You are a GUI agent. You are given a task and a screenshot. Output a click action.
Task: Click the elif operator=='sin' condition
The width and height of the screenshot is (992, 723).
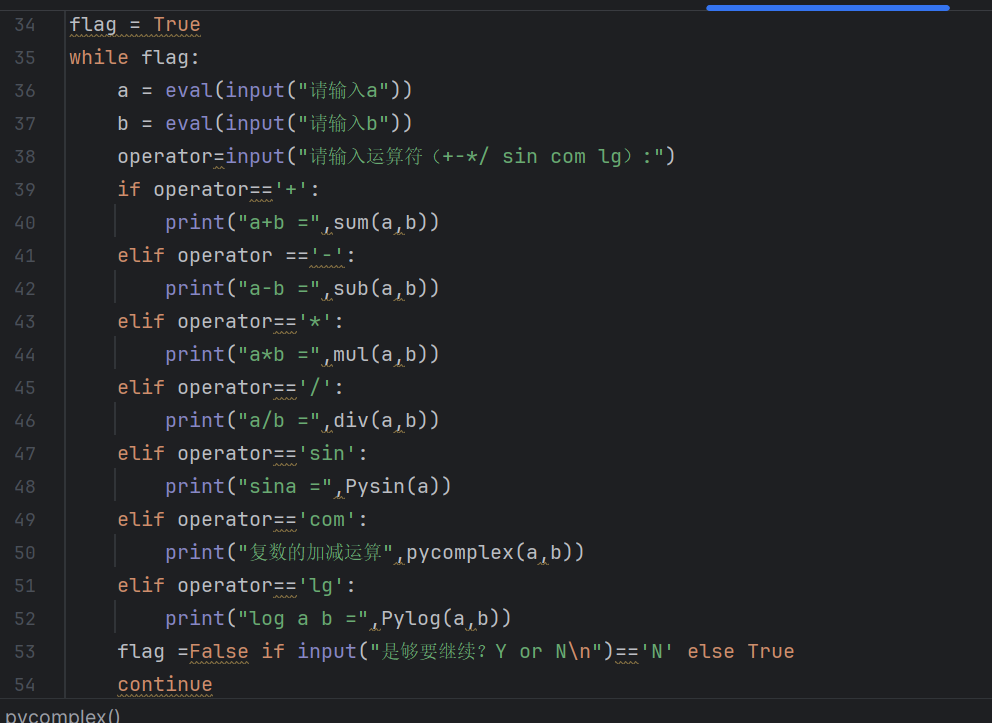pos(242,454)
